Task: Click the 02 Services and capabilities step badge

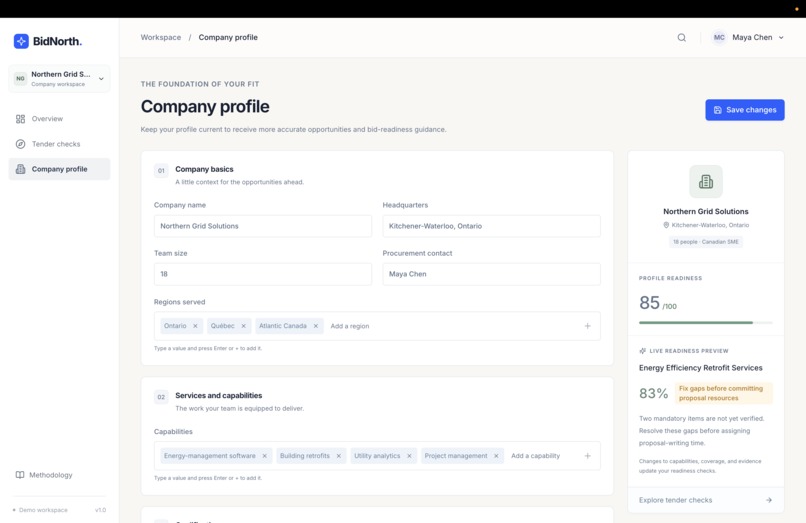Action: (161, 397)
